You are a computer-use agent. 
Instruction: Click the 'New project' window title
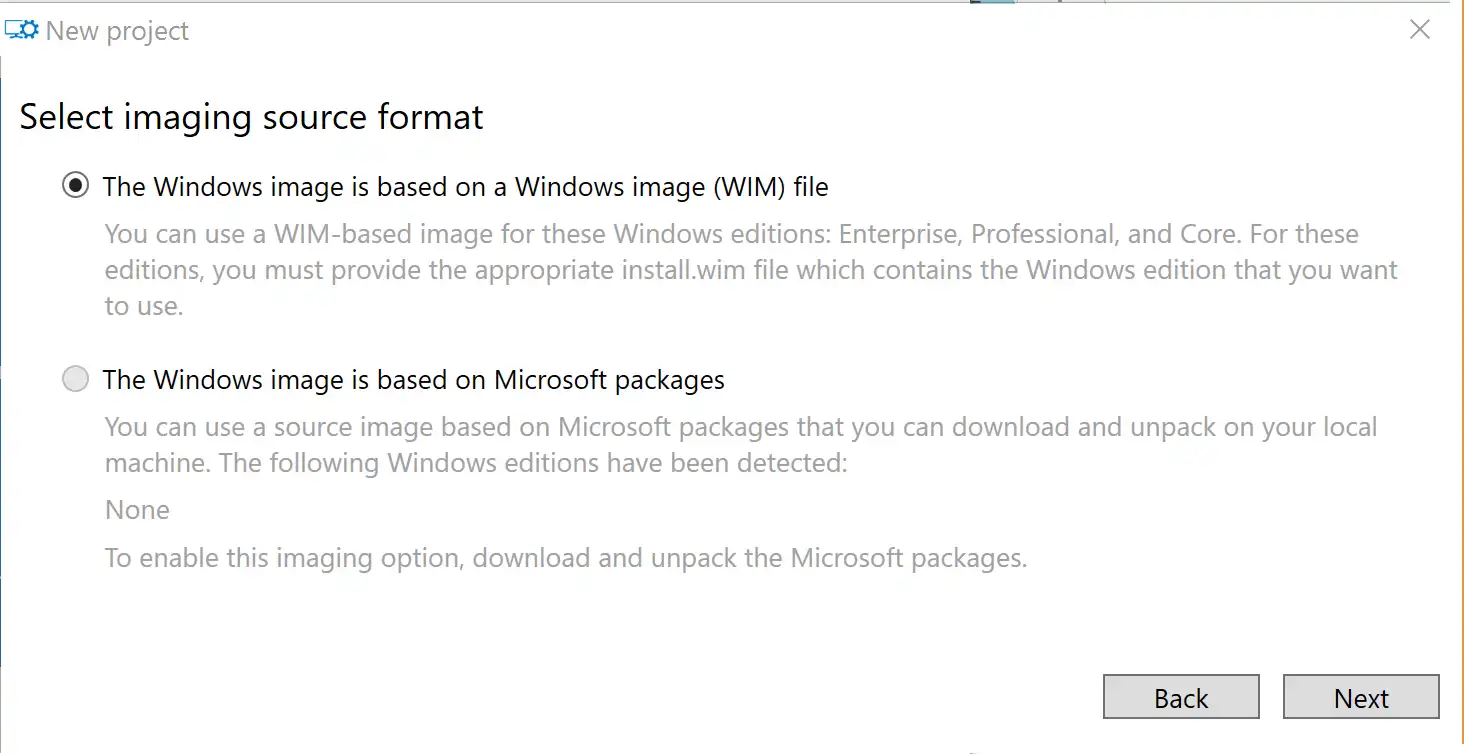(x=117, y=31)
